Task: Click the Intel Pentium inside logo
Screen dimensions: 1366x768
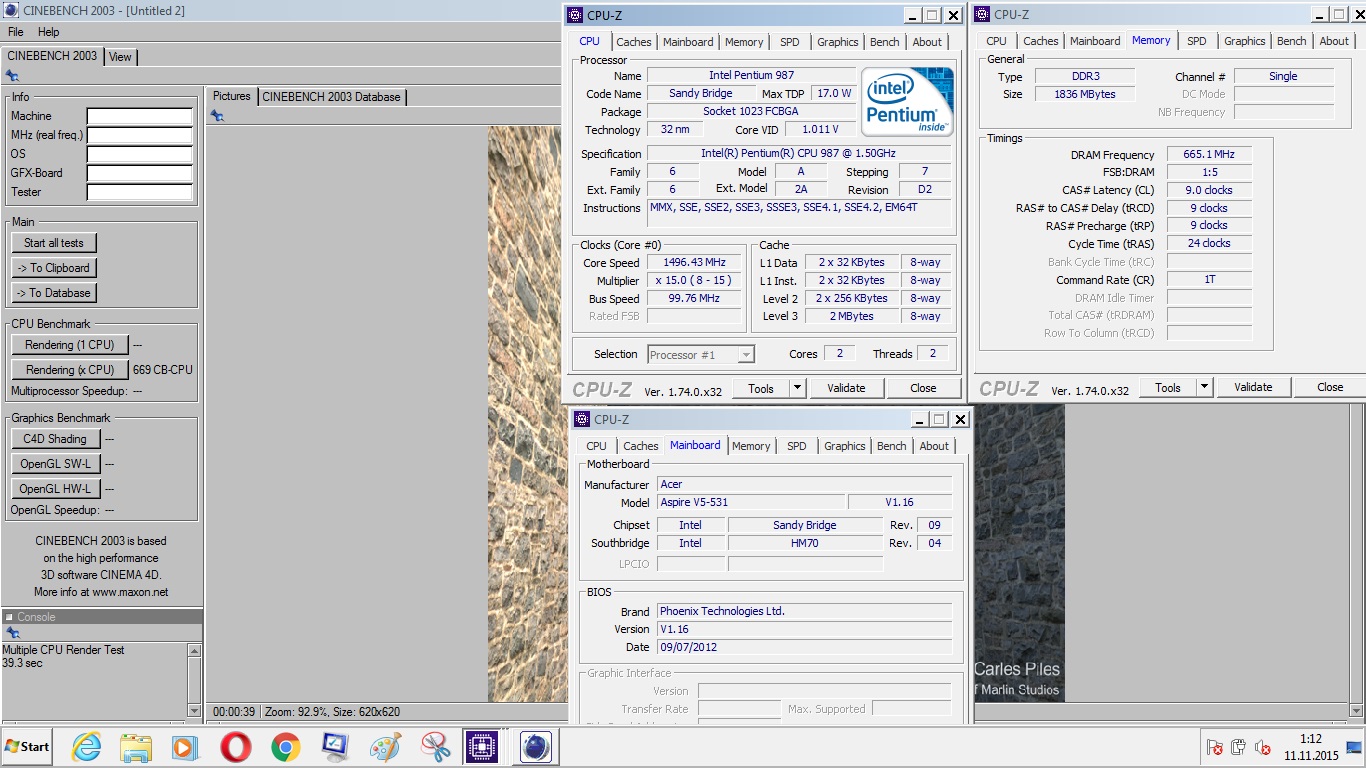Action: [907, 101]
